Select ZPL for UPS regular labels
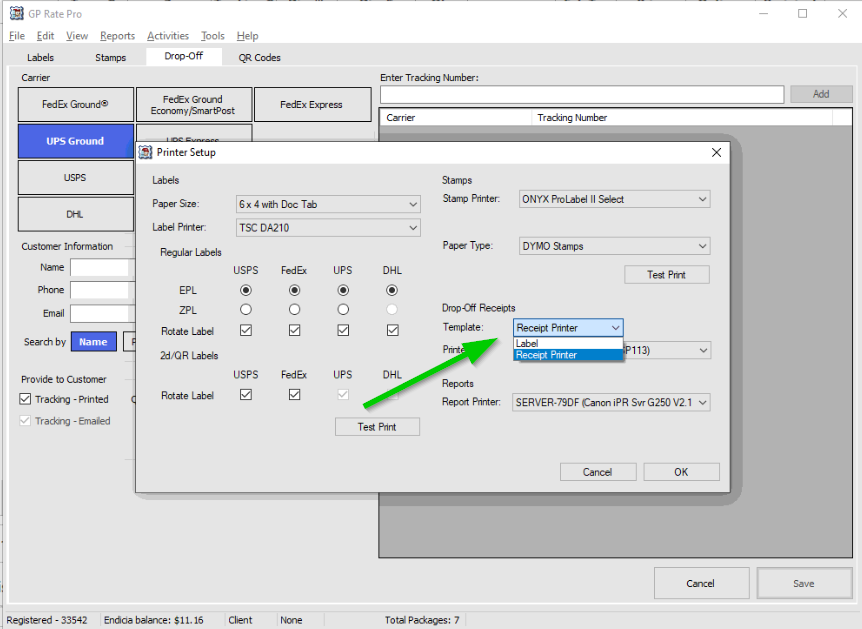The height and width of the screenshot is (629, 862). 343,310
